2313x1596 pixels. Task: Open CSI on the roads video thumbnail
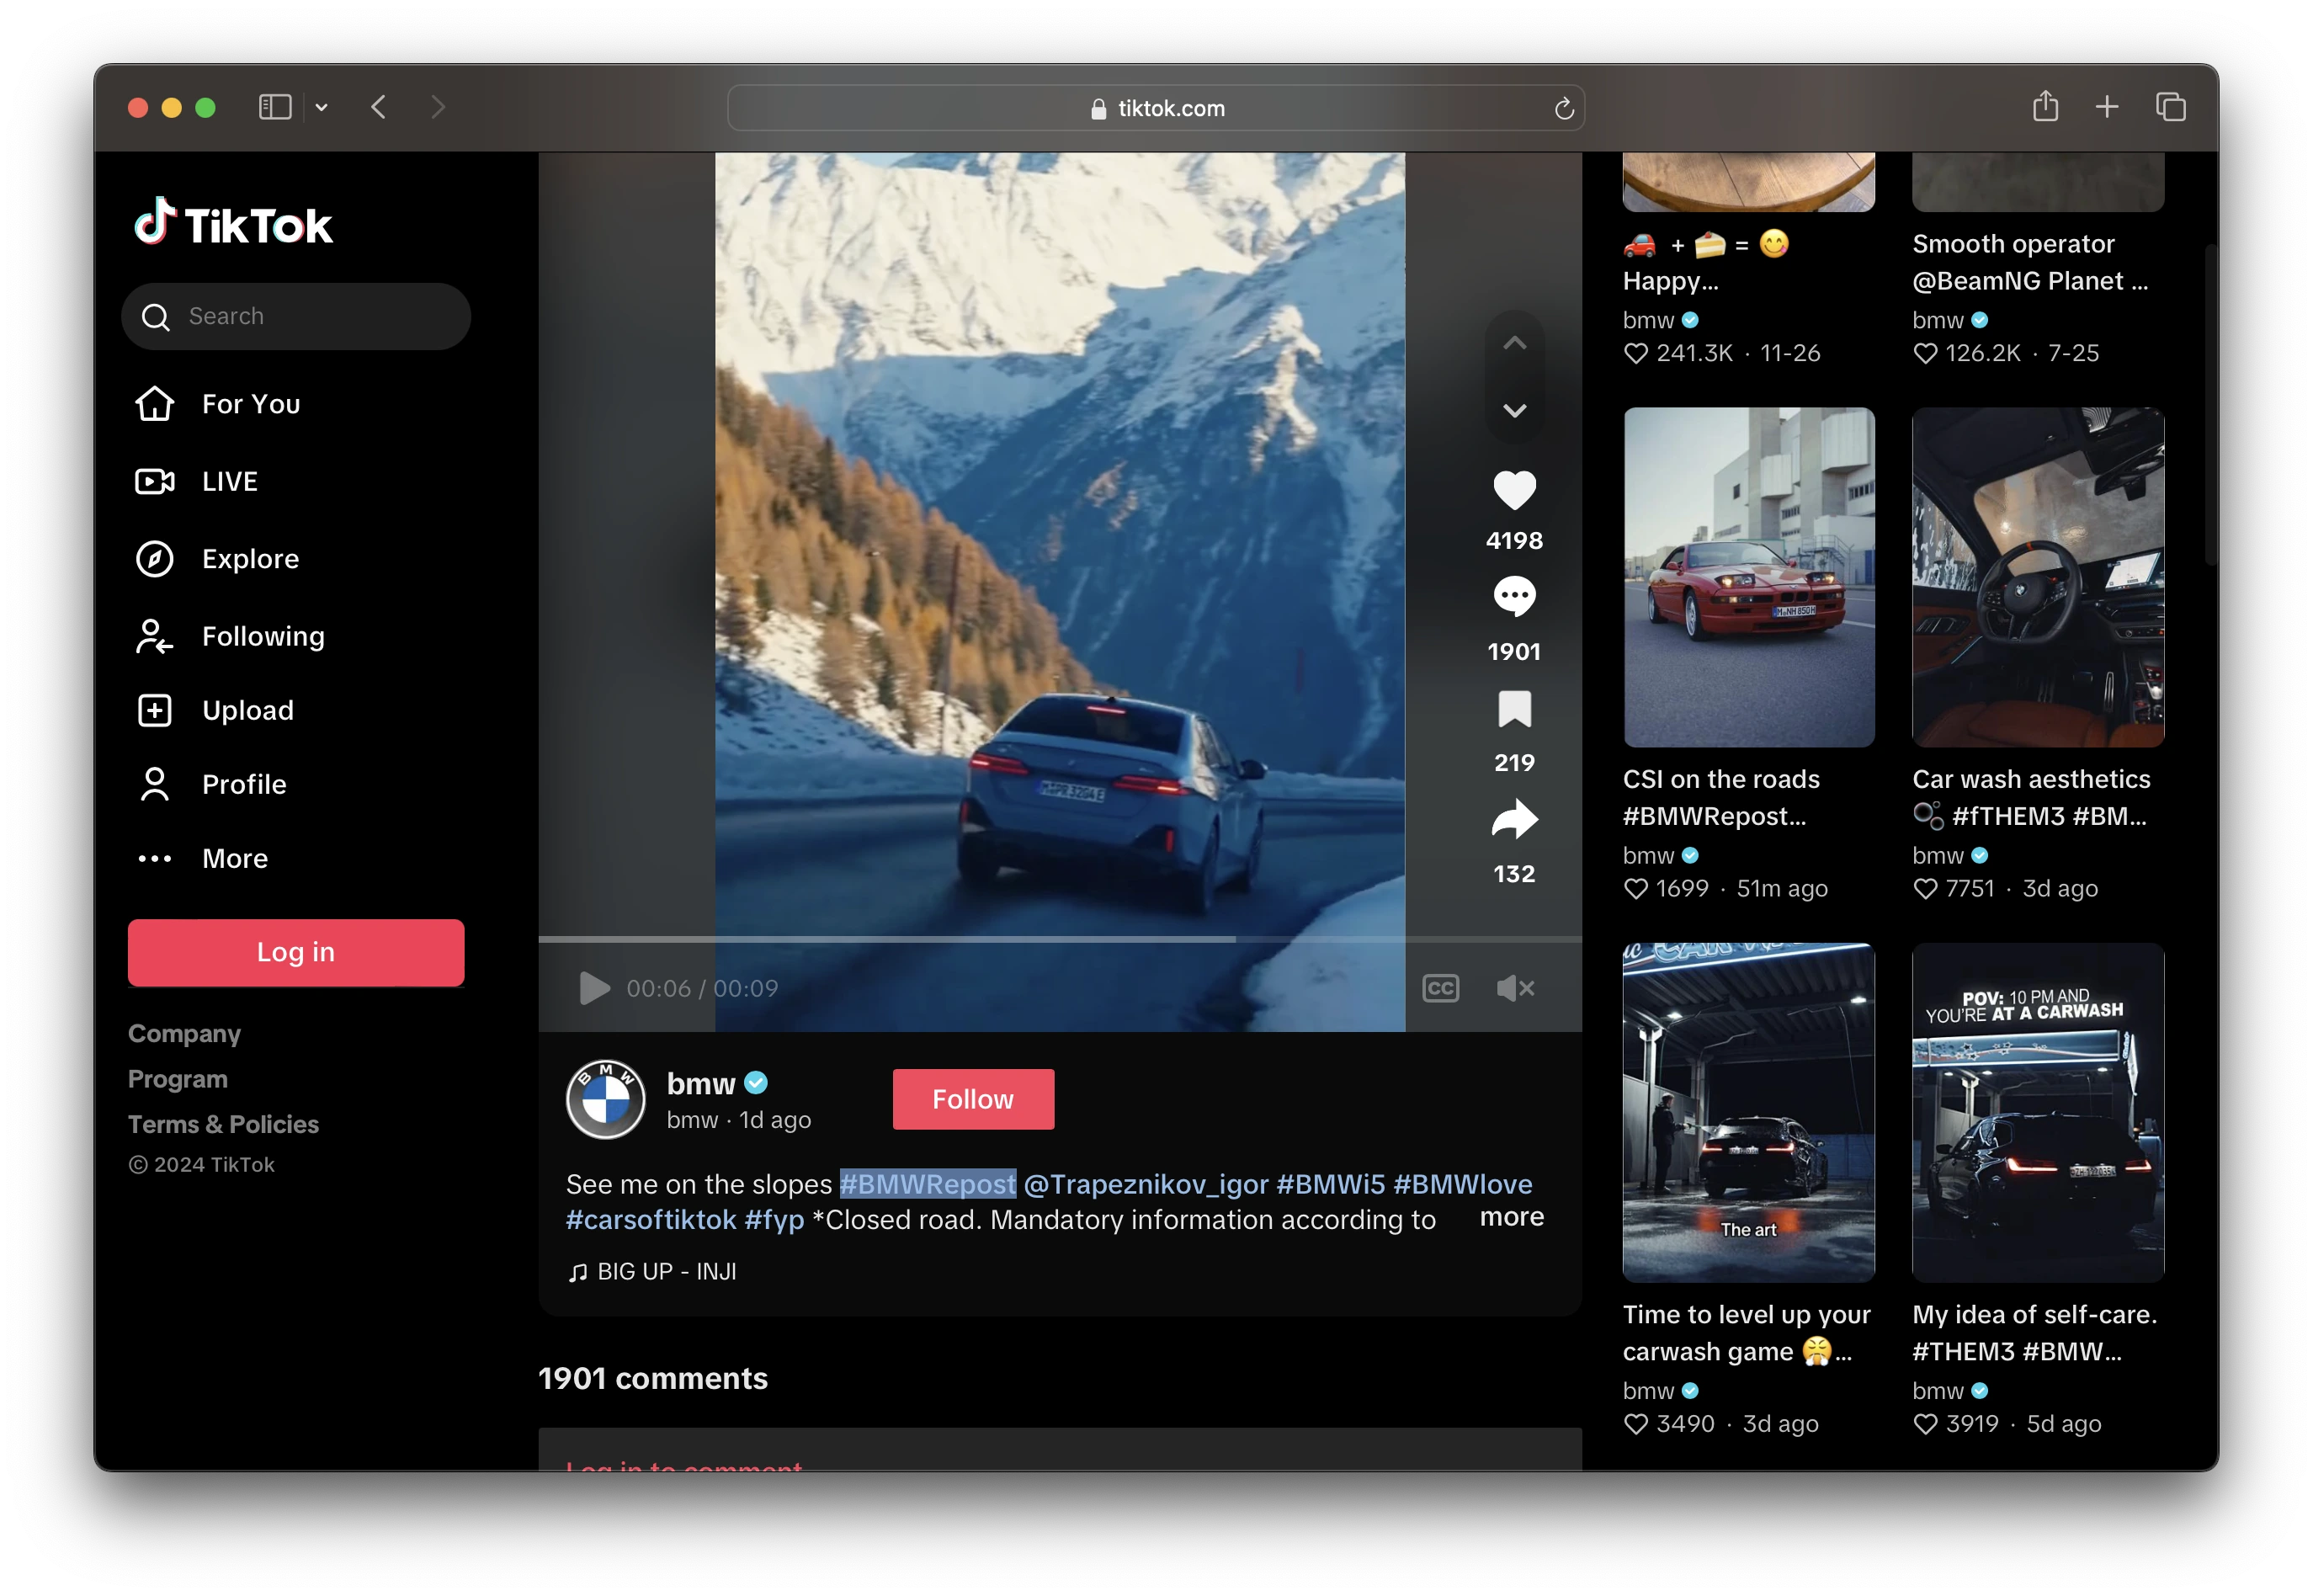(x=1748, y=577)
